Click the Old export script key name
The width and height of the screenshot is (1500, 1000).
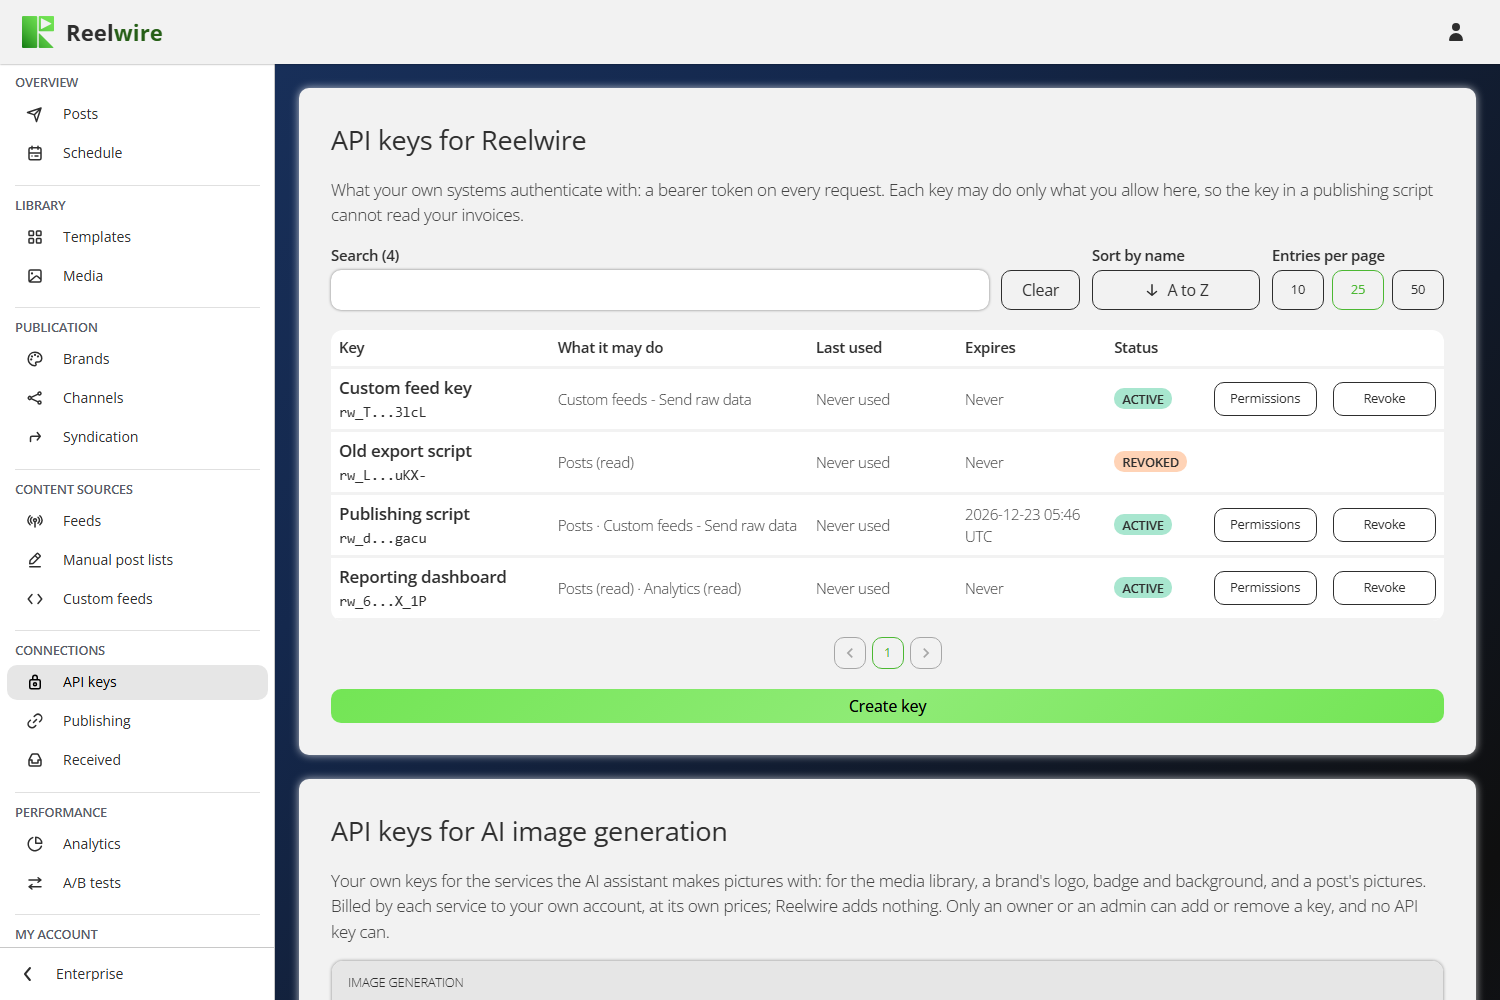click(405, 451)
